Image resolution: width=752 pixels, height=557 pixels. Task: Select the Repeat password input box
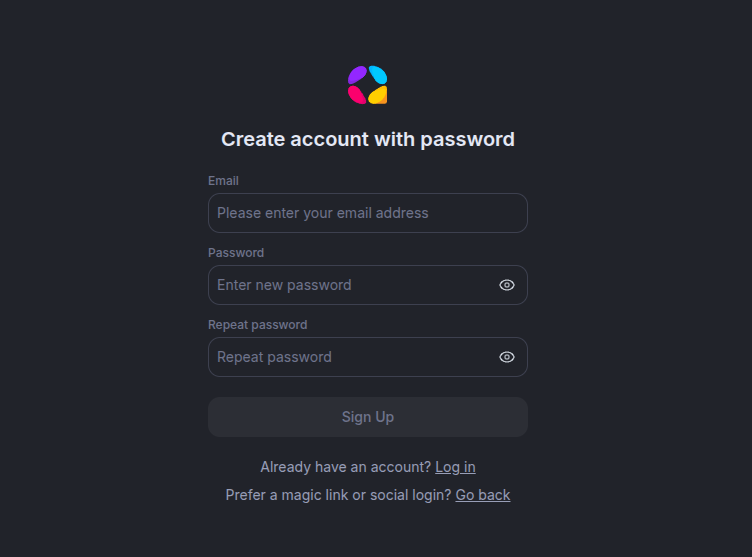point(350,357)
